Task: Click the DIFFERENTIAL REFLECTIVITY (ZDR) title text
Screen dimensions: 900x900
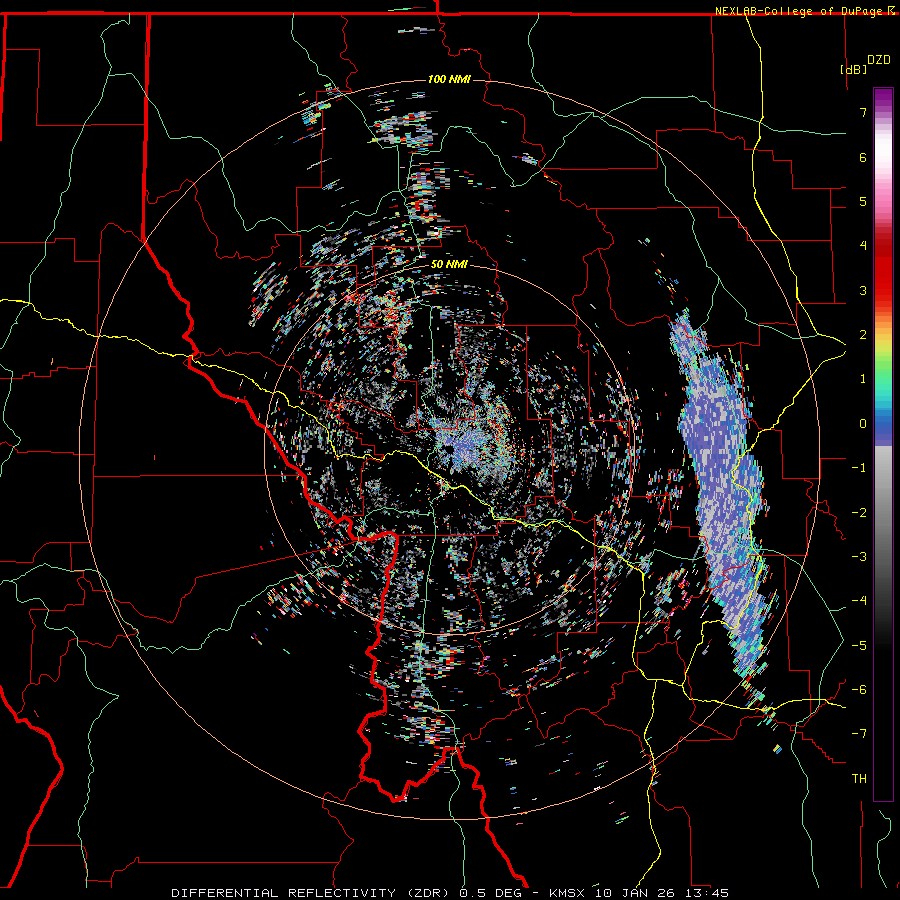Action: pyautogui.click(x=313, y=893)
